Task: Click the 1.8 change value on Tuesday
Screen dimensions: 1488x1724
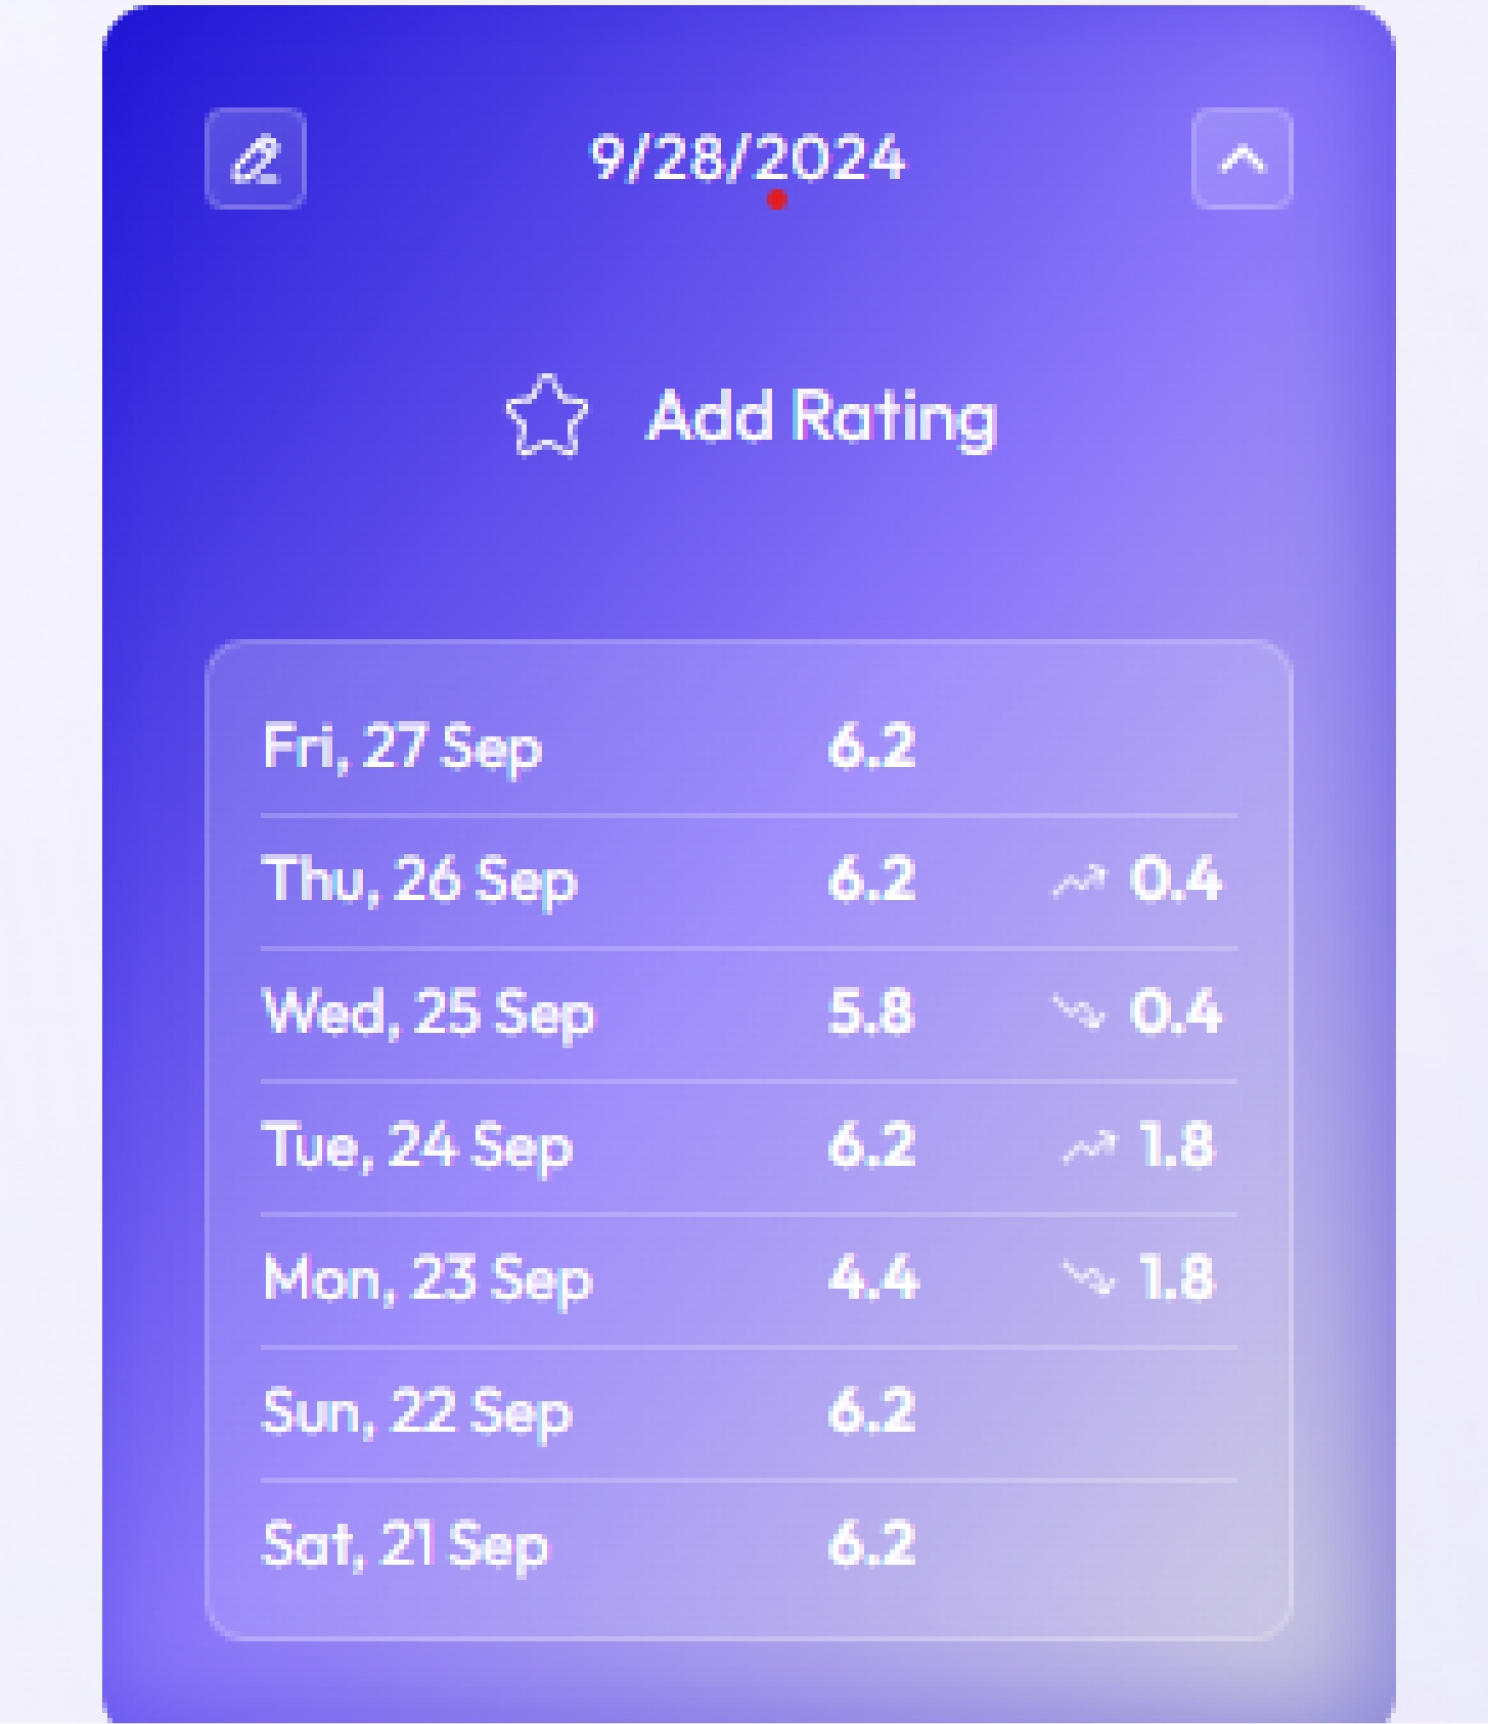Action: click(1177, 1146)
